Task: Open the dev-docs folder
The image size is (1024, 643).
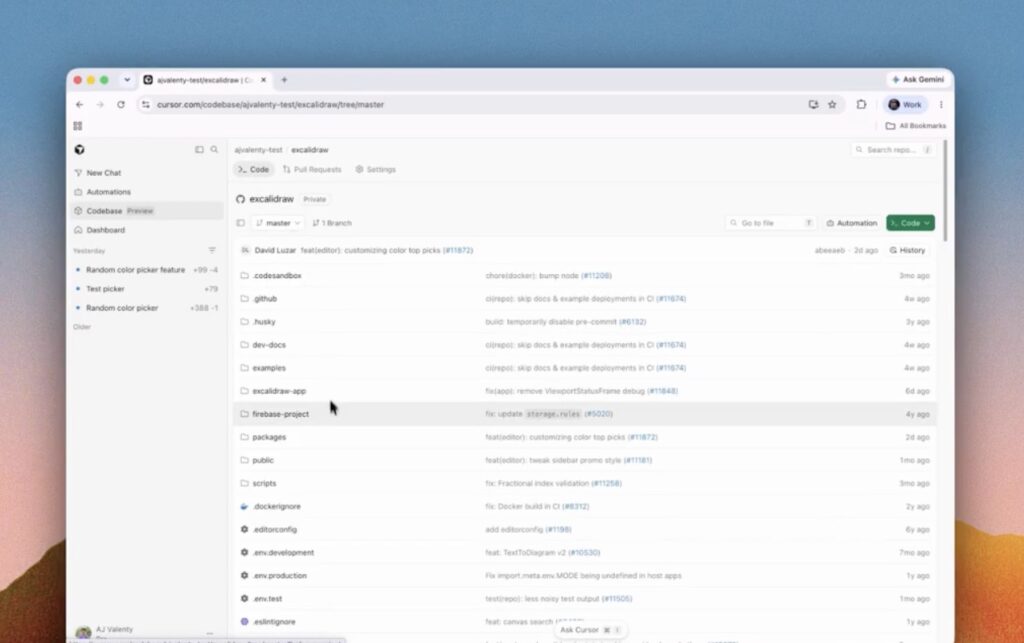Action: coord(269,345)
